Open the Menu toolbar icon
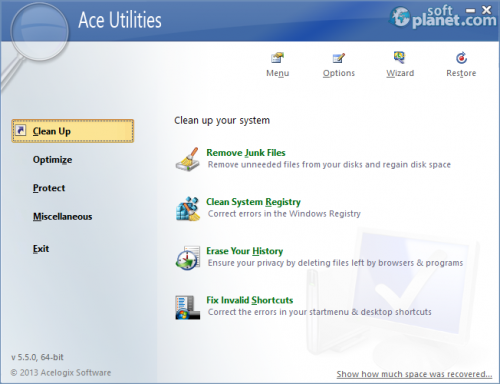 pos(277,58)
